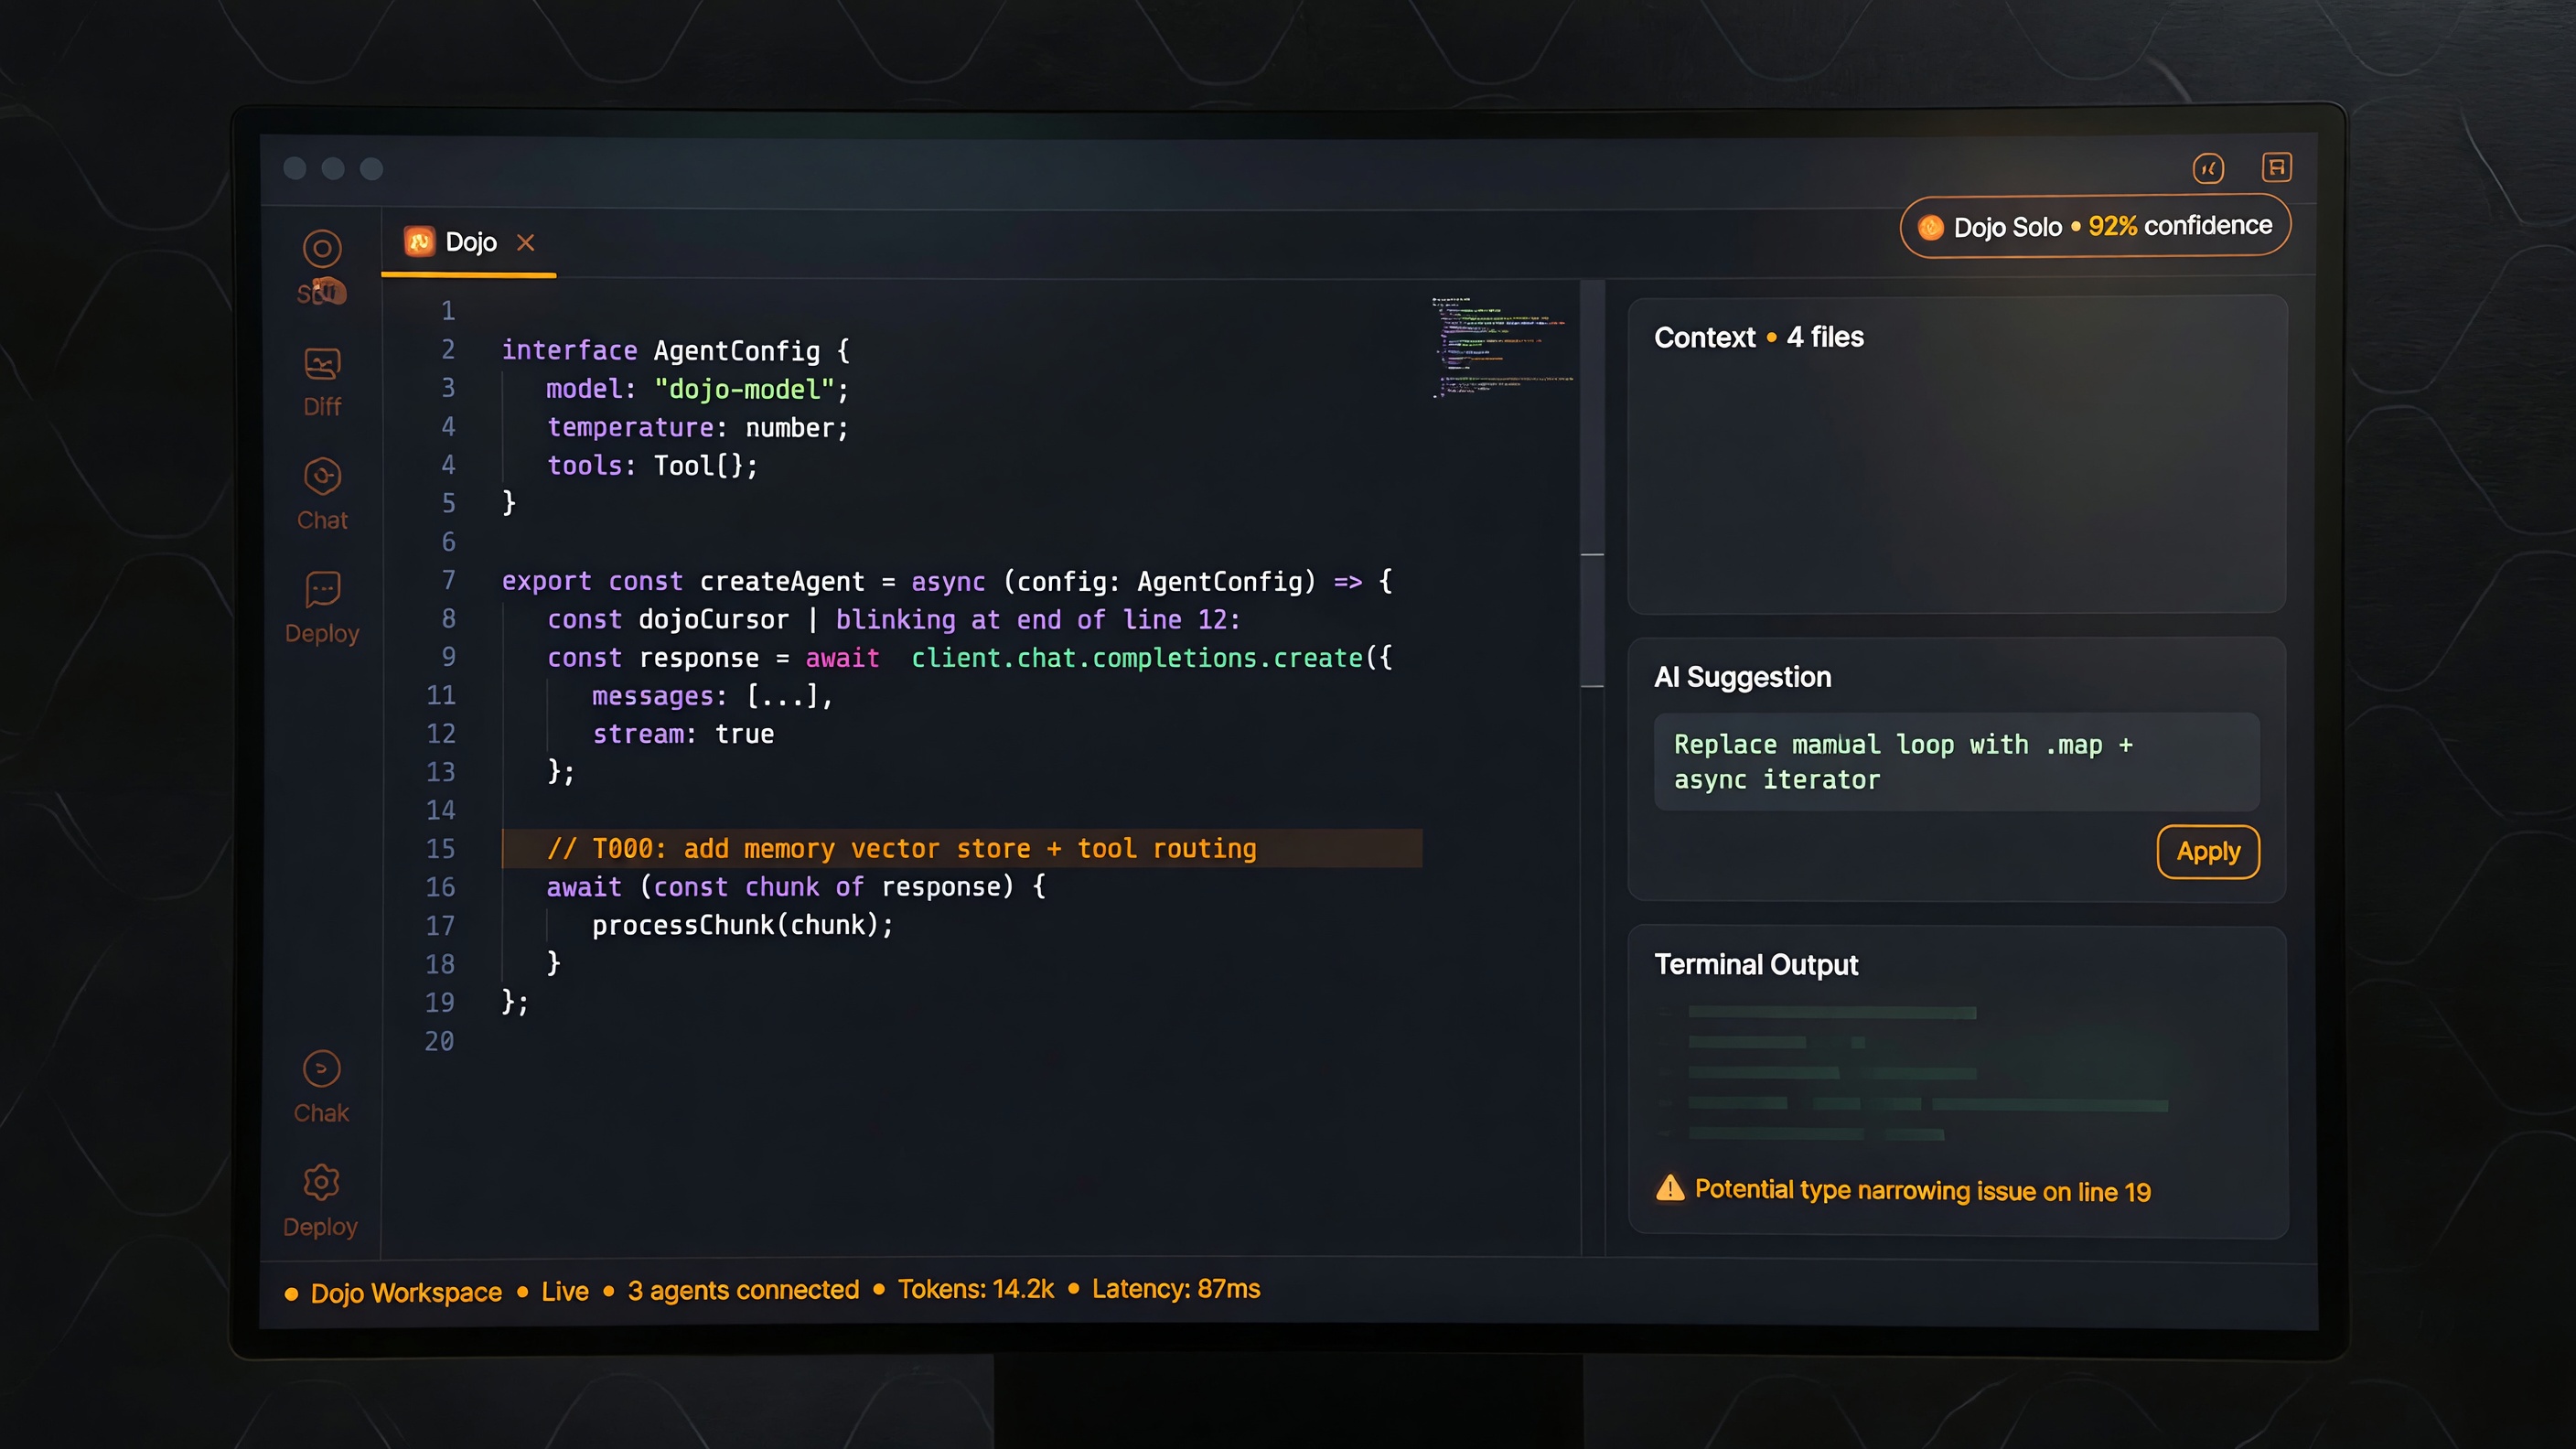Screen dimensions: 2576x1449
Task: Click 'Latency: 87ms' in status bar
Action: [1175, 1288]
